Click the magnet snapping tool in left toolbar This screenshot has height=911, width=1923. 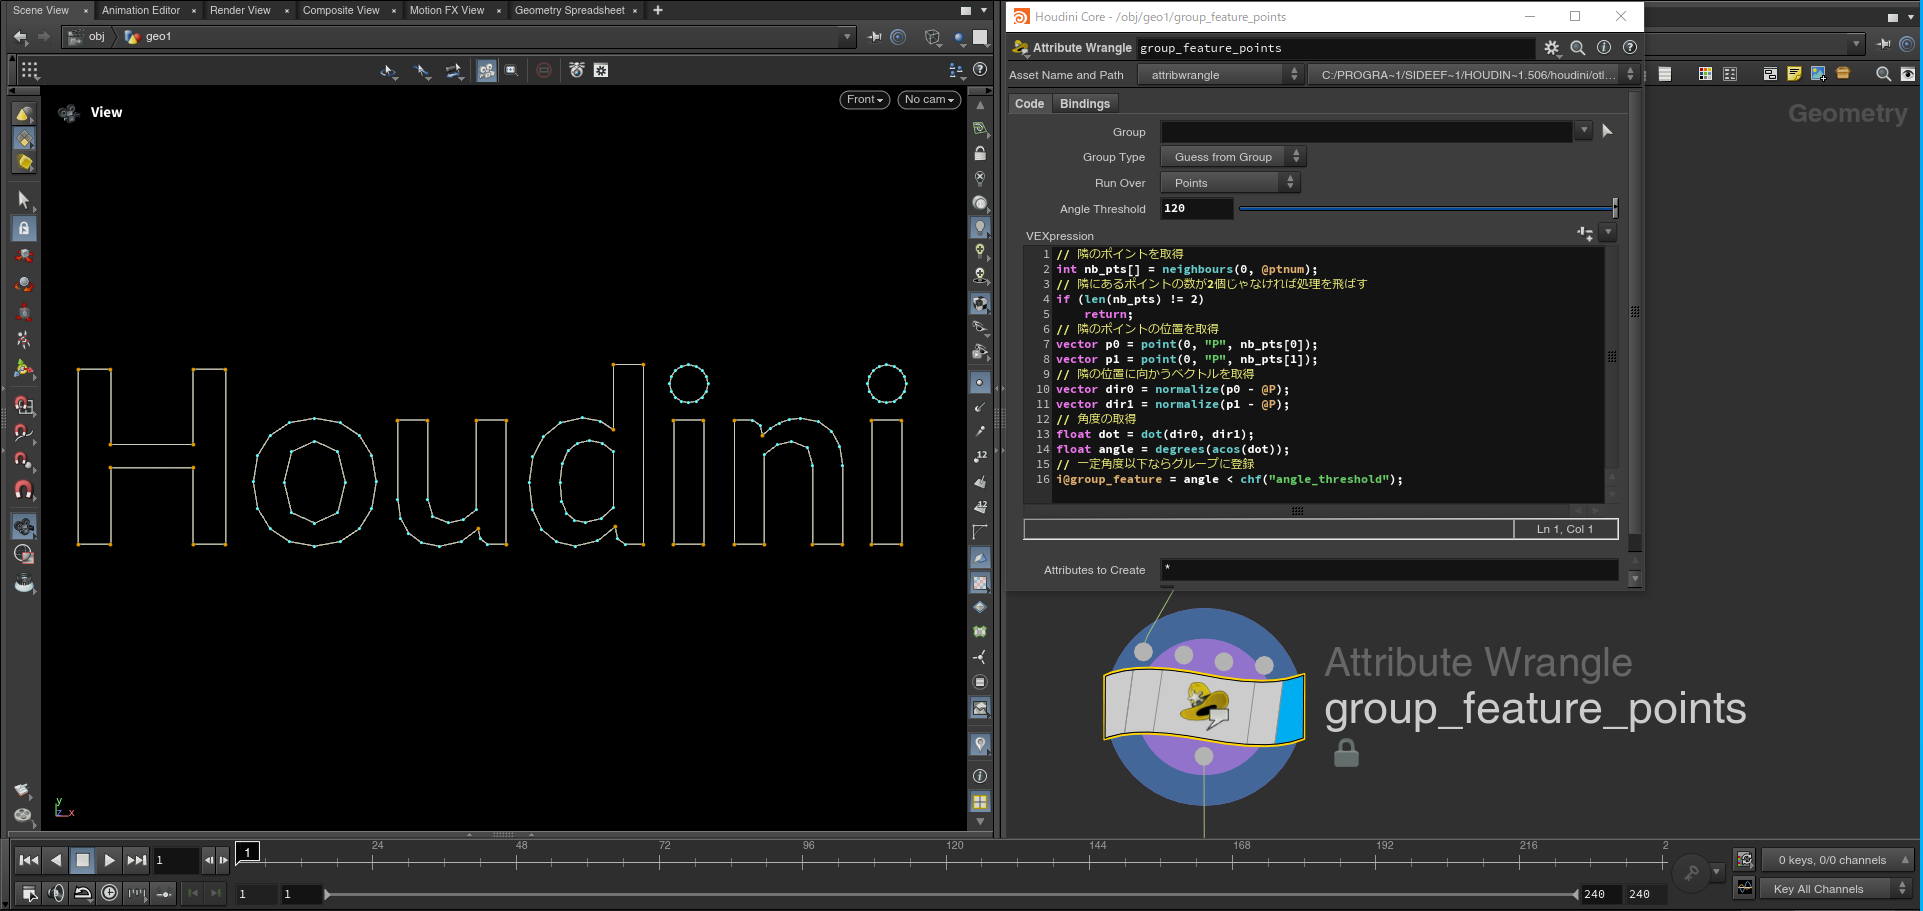[24, 490]
